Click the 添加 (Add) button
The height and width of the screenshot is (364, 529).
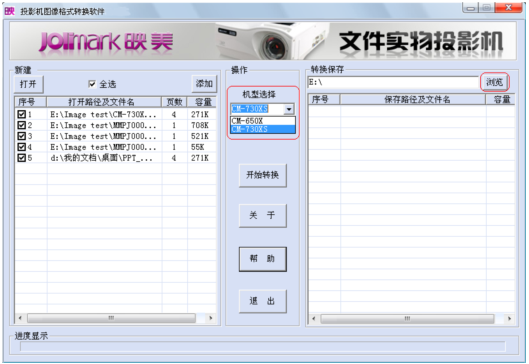[x=204, y=84]
